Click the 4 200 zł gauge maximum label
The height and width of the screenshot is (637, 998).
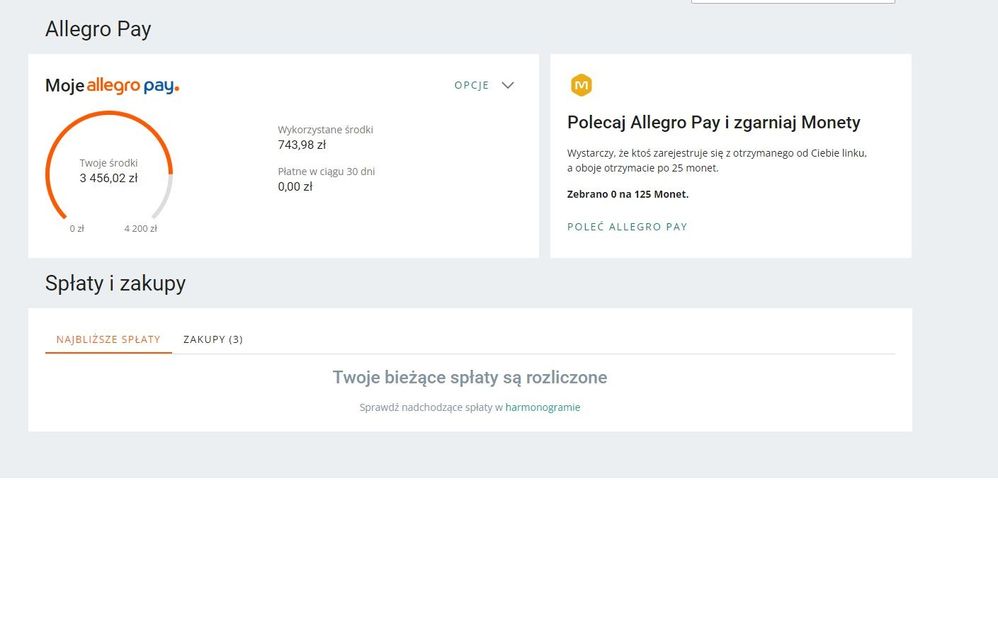(x=141, y=228)
